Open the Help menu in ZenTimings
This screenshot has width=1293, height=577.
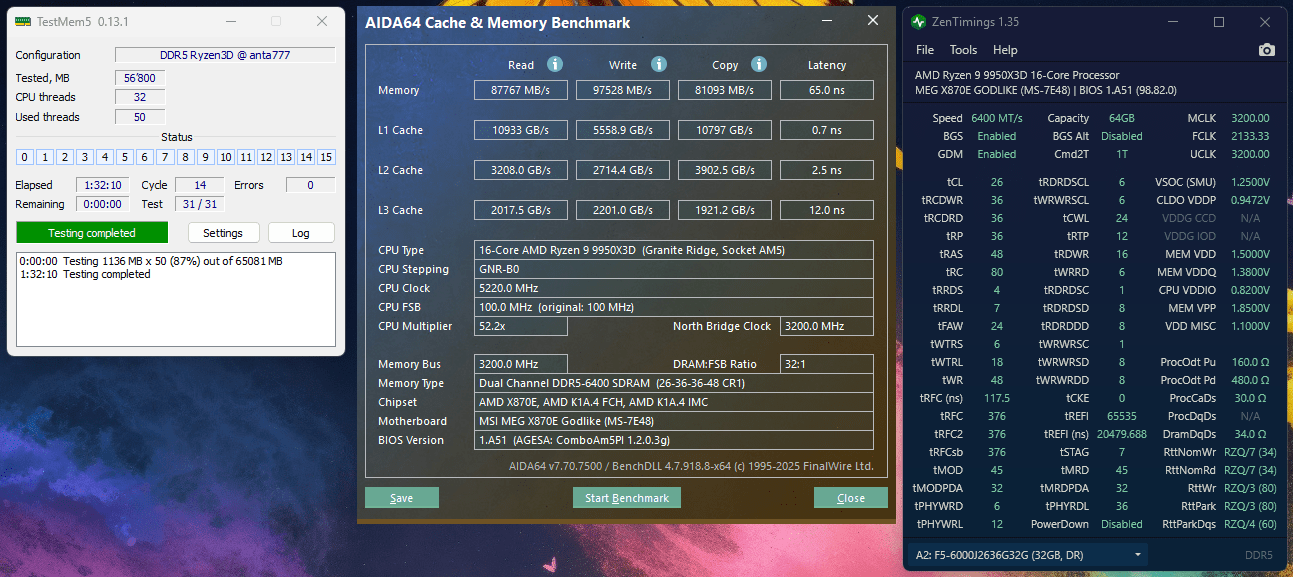[x=1005, y=50]
